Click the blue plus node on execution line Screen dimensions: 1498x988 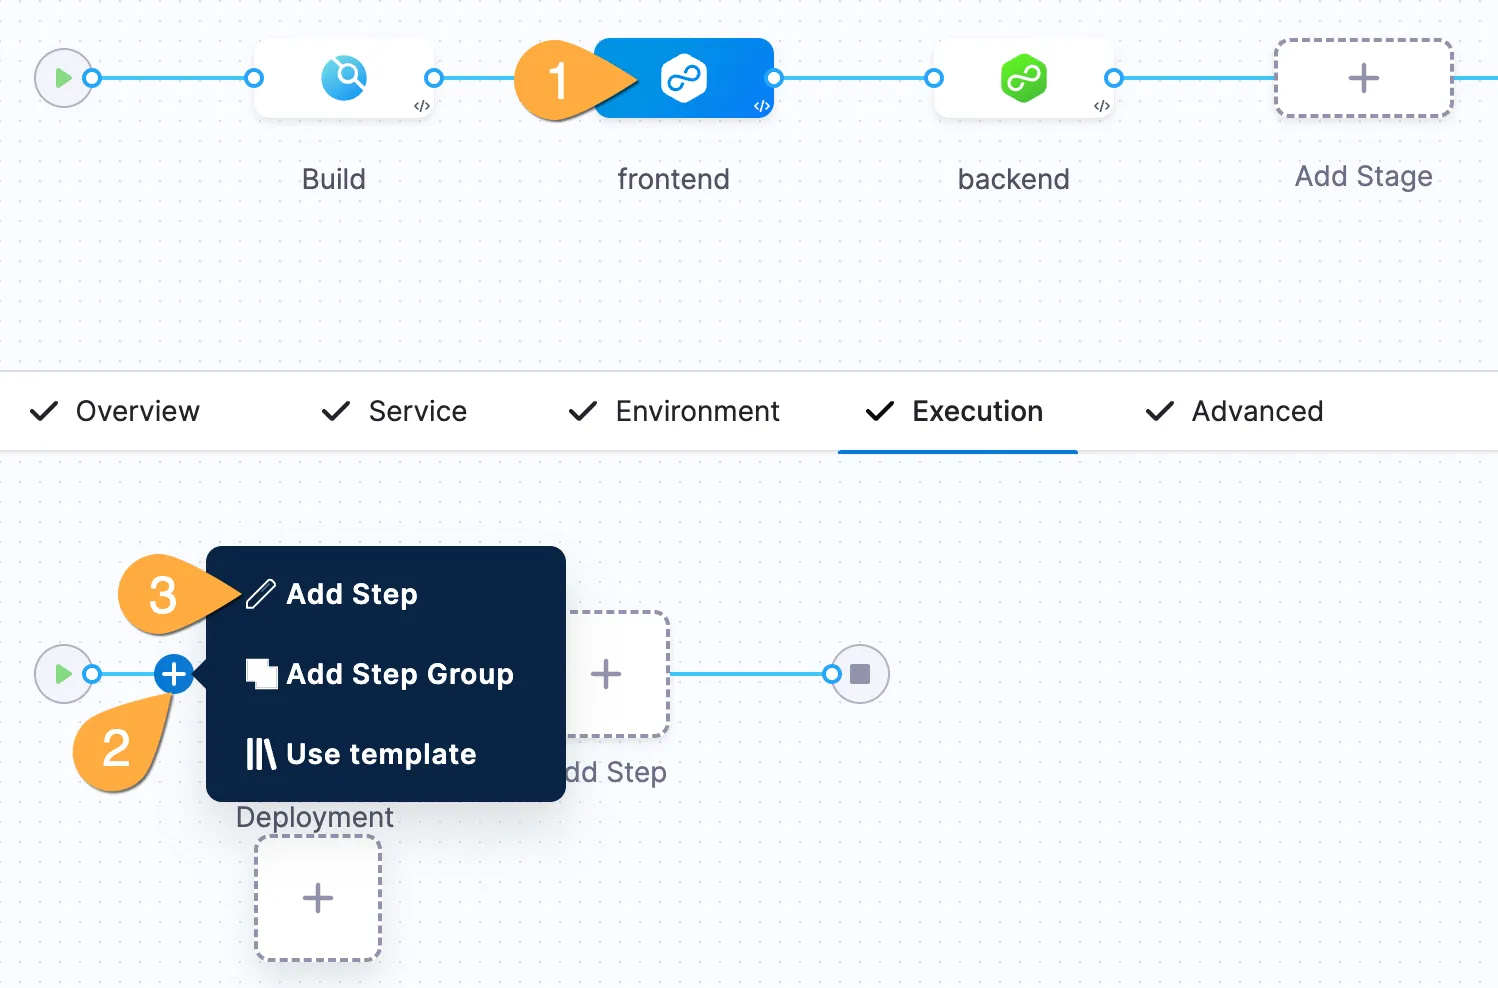174,674
